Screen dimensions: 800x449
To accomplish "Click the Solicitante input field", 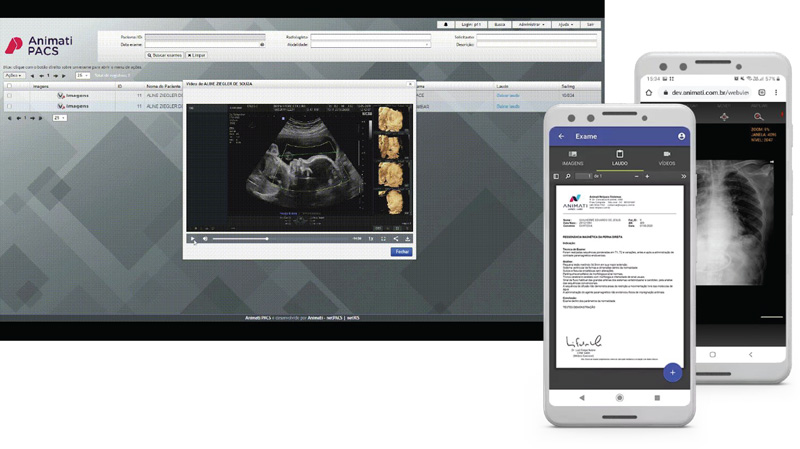I will [x=536, y=37].
